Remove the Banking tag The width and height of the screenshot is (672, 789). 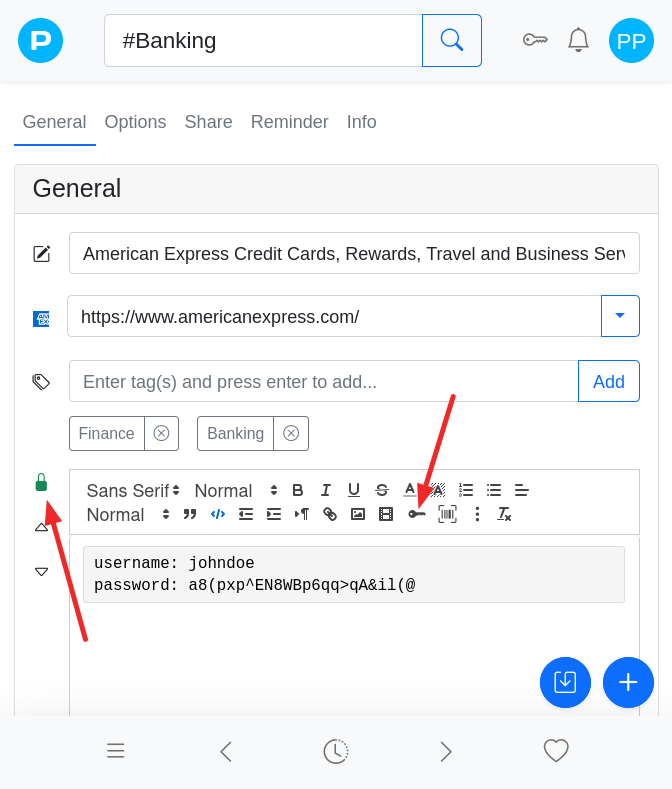291,433
